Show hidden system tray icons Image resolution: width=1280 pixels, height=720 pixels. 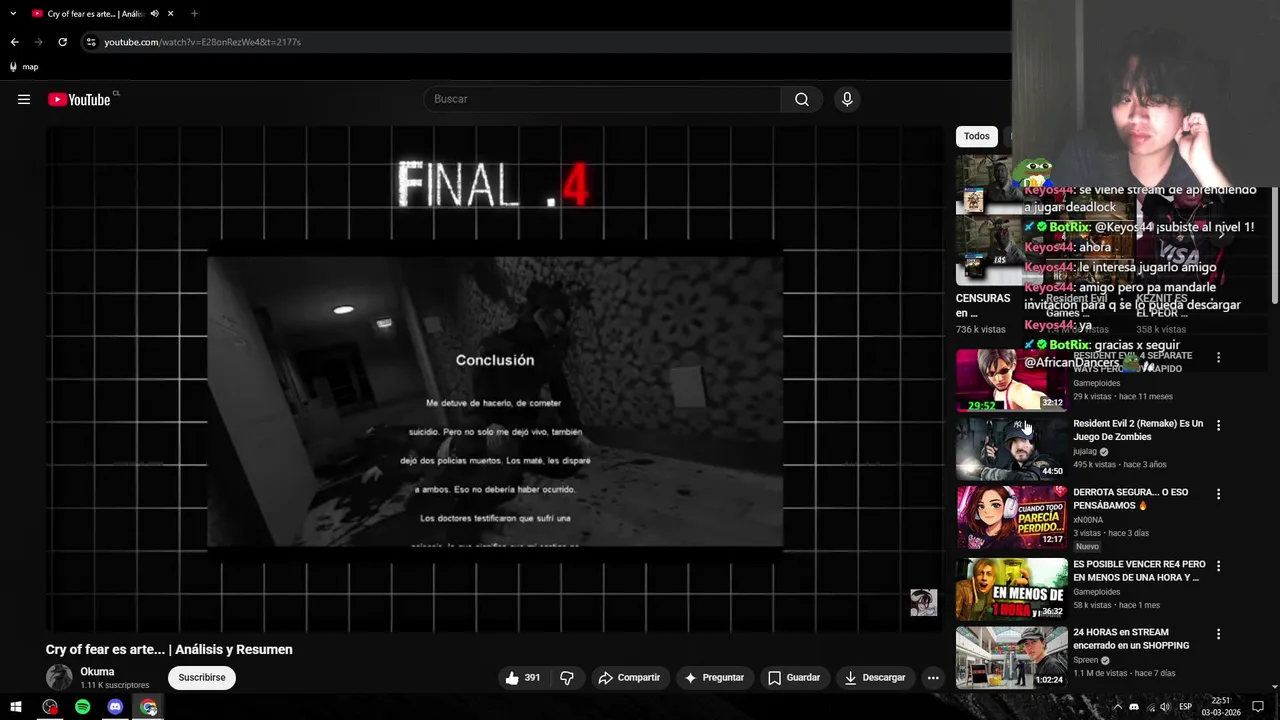pyautogui.click(x=1118, y=707)
